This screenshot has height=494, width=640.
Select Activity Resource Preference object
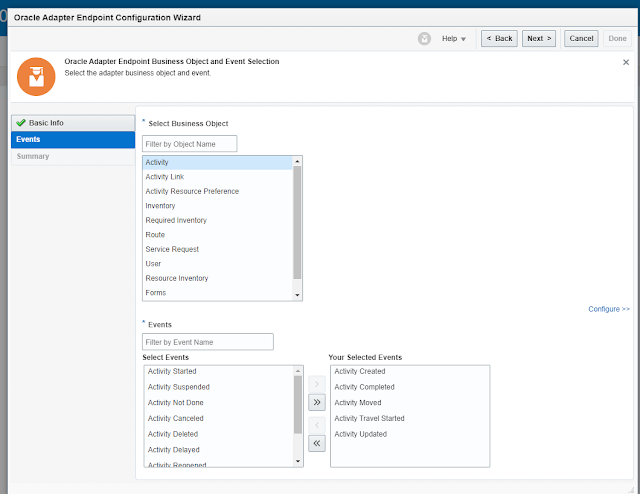218,191
